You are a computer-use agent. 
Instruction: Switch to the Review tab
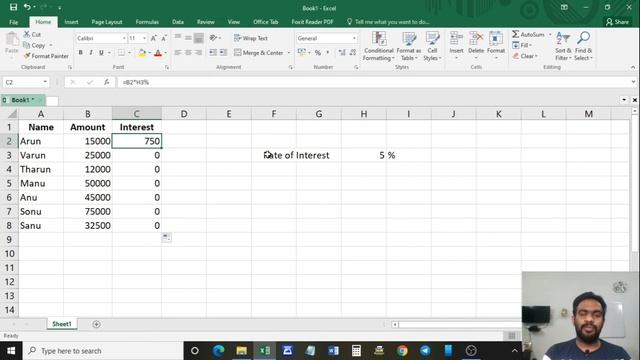pos(206,22)
